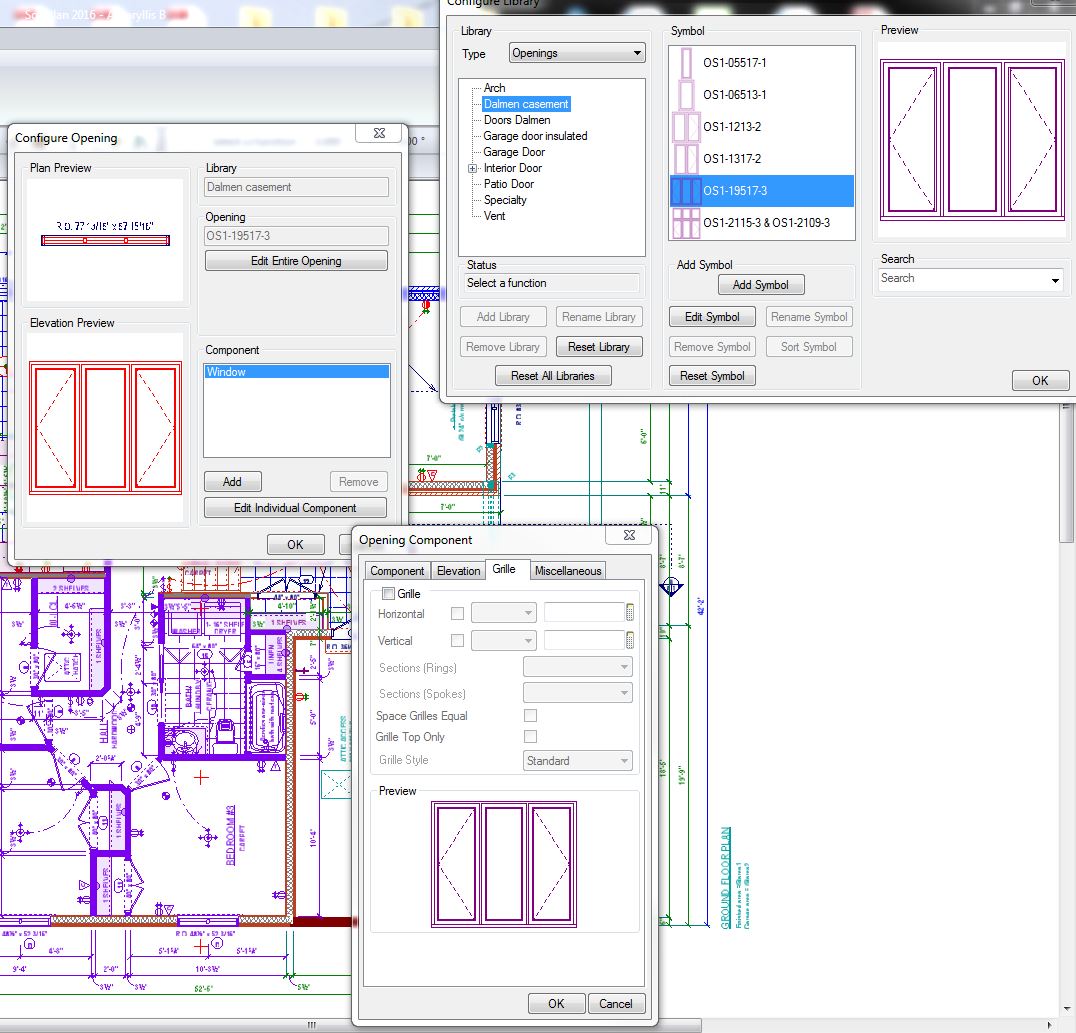Click Add Symbol button
The width and height of the screenshot is (1076, 1033).
click(x=761, y=285)
